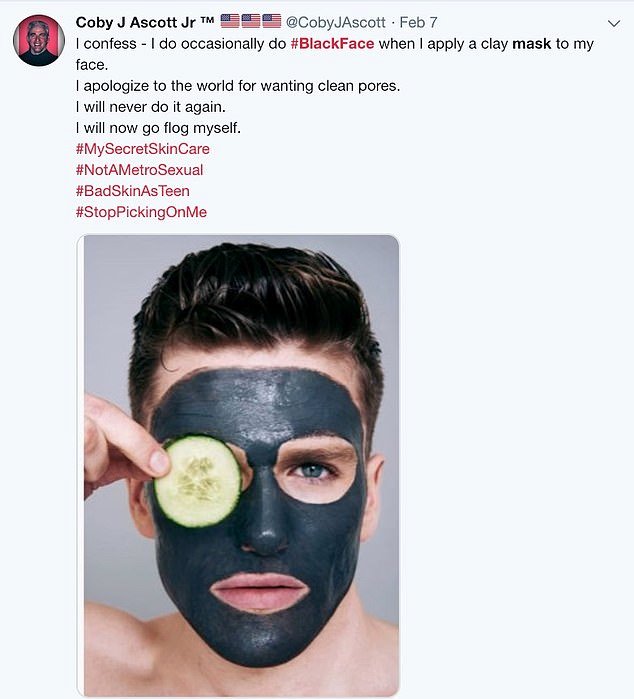The width and height of the screenshot is (634, 699).
Task: Follow the #BlackFace hashtag
Action: coord(329,44)
